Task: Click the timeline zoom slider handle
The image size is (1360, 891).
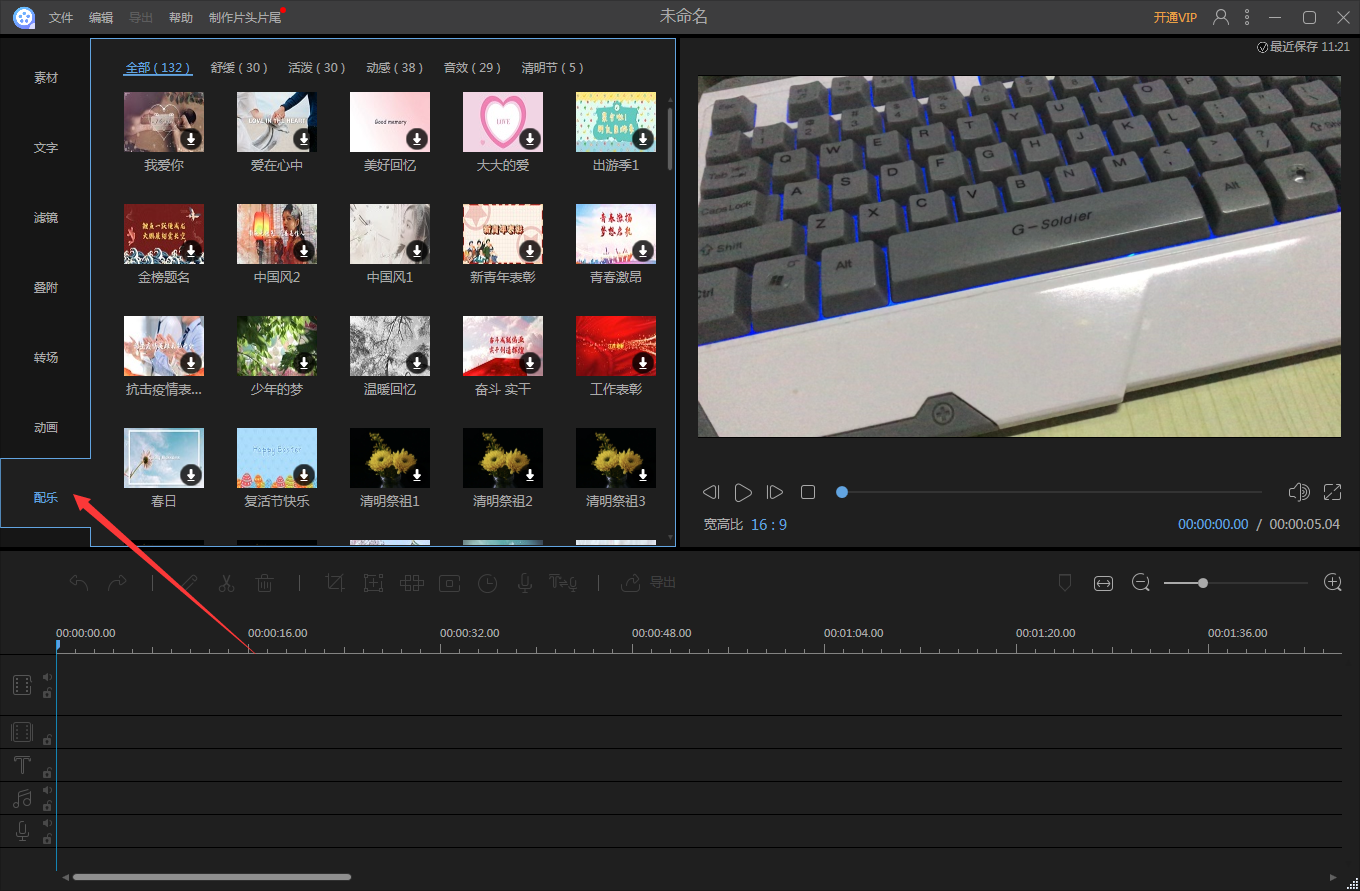Action: point(1203,583)
